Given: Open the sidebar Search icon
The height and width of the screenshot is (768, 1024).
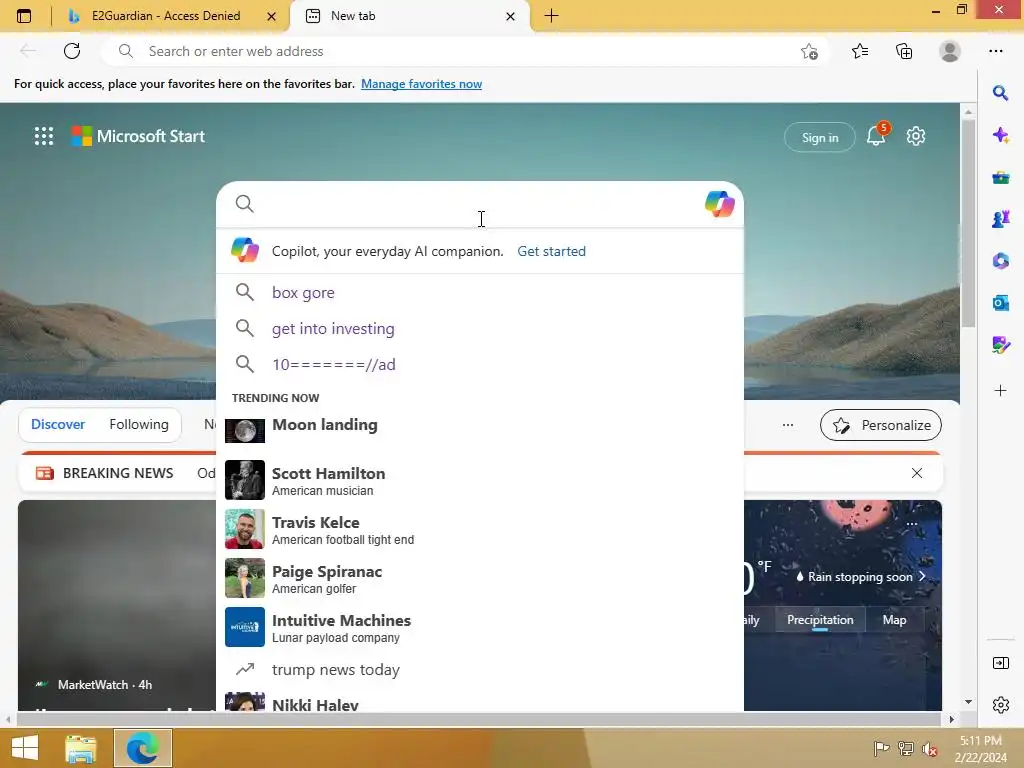Looking at the screenshot, I should 1000,93.
